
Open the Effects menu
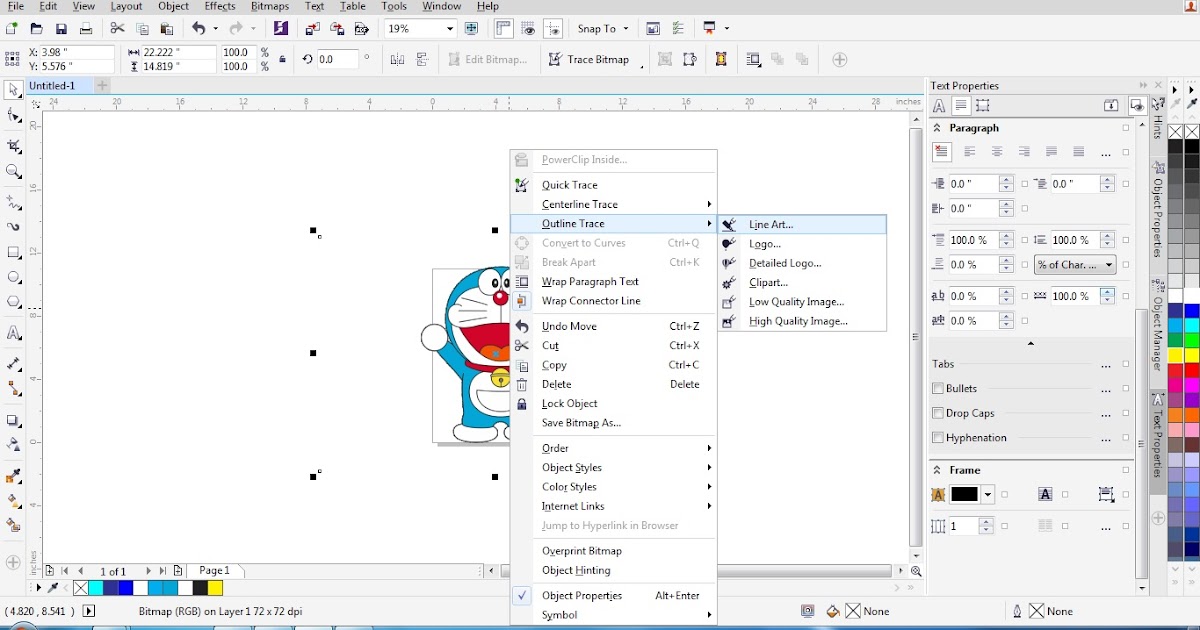[x=220, y=6]
